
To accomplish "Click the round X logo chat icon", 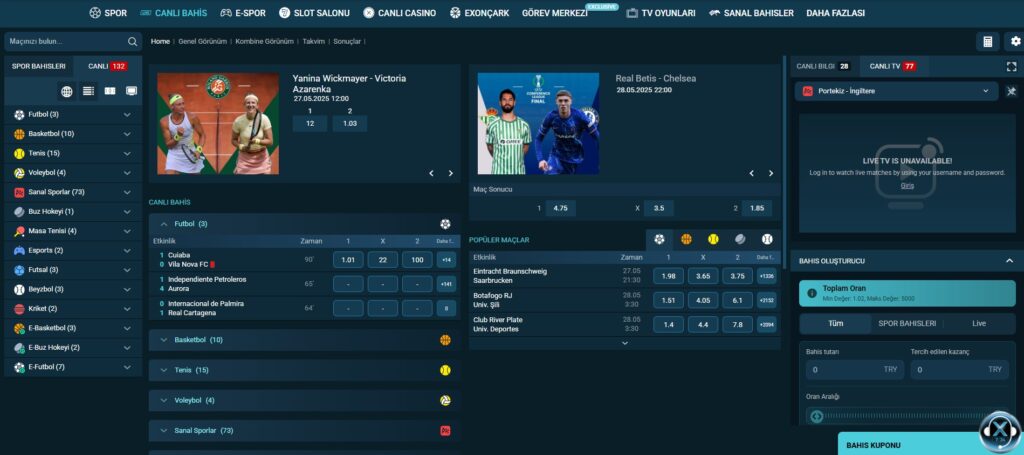I will click(1000, 431).
